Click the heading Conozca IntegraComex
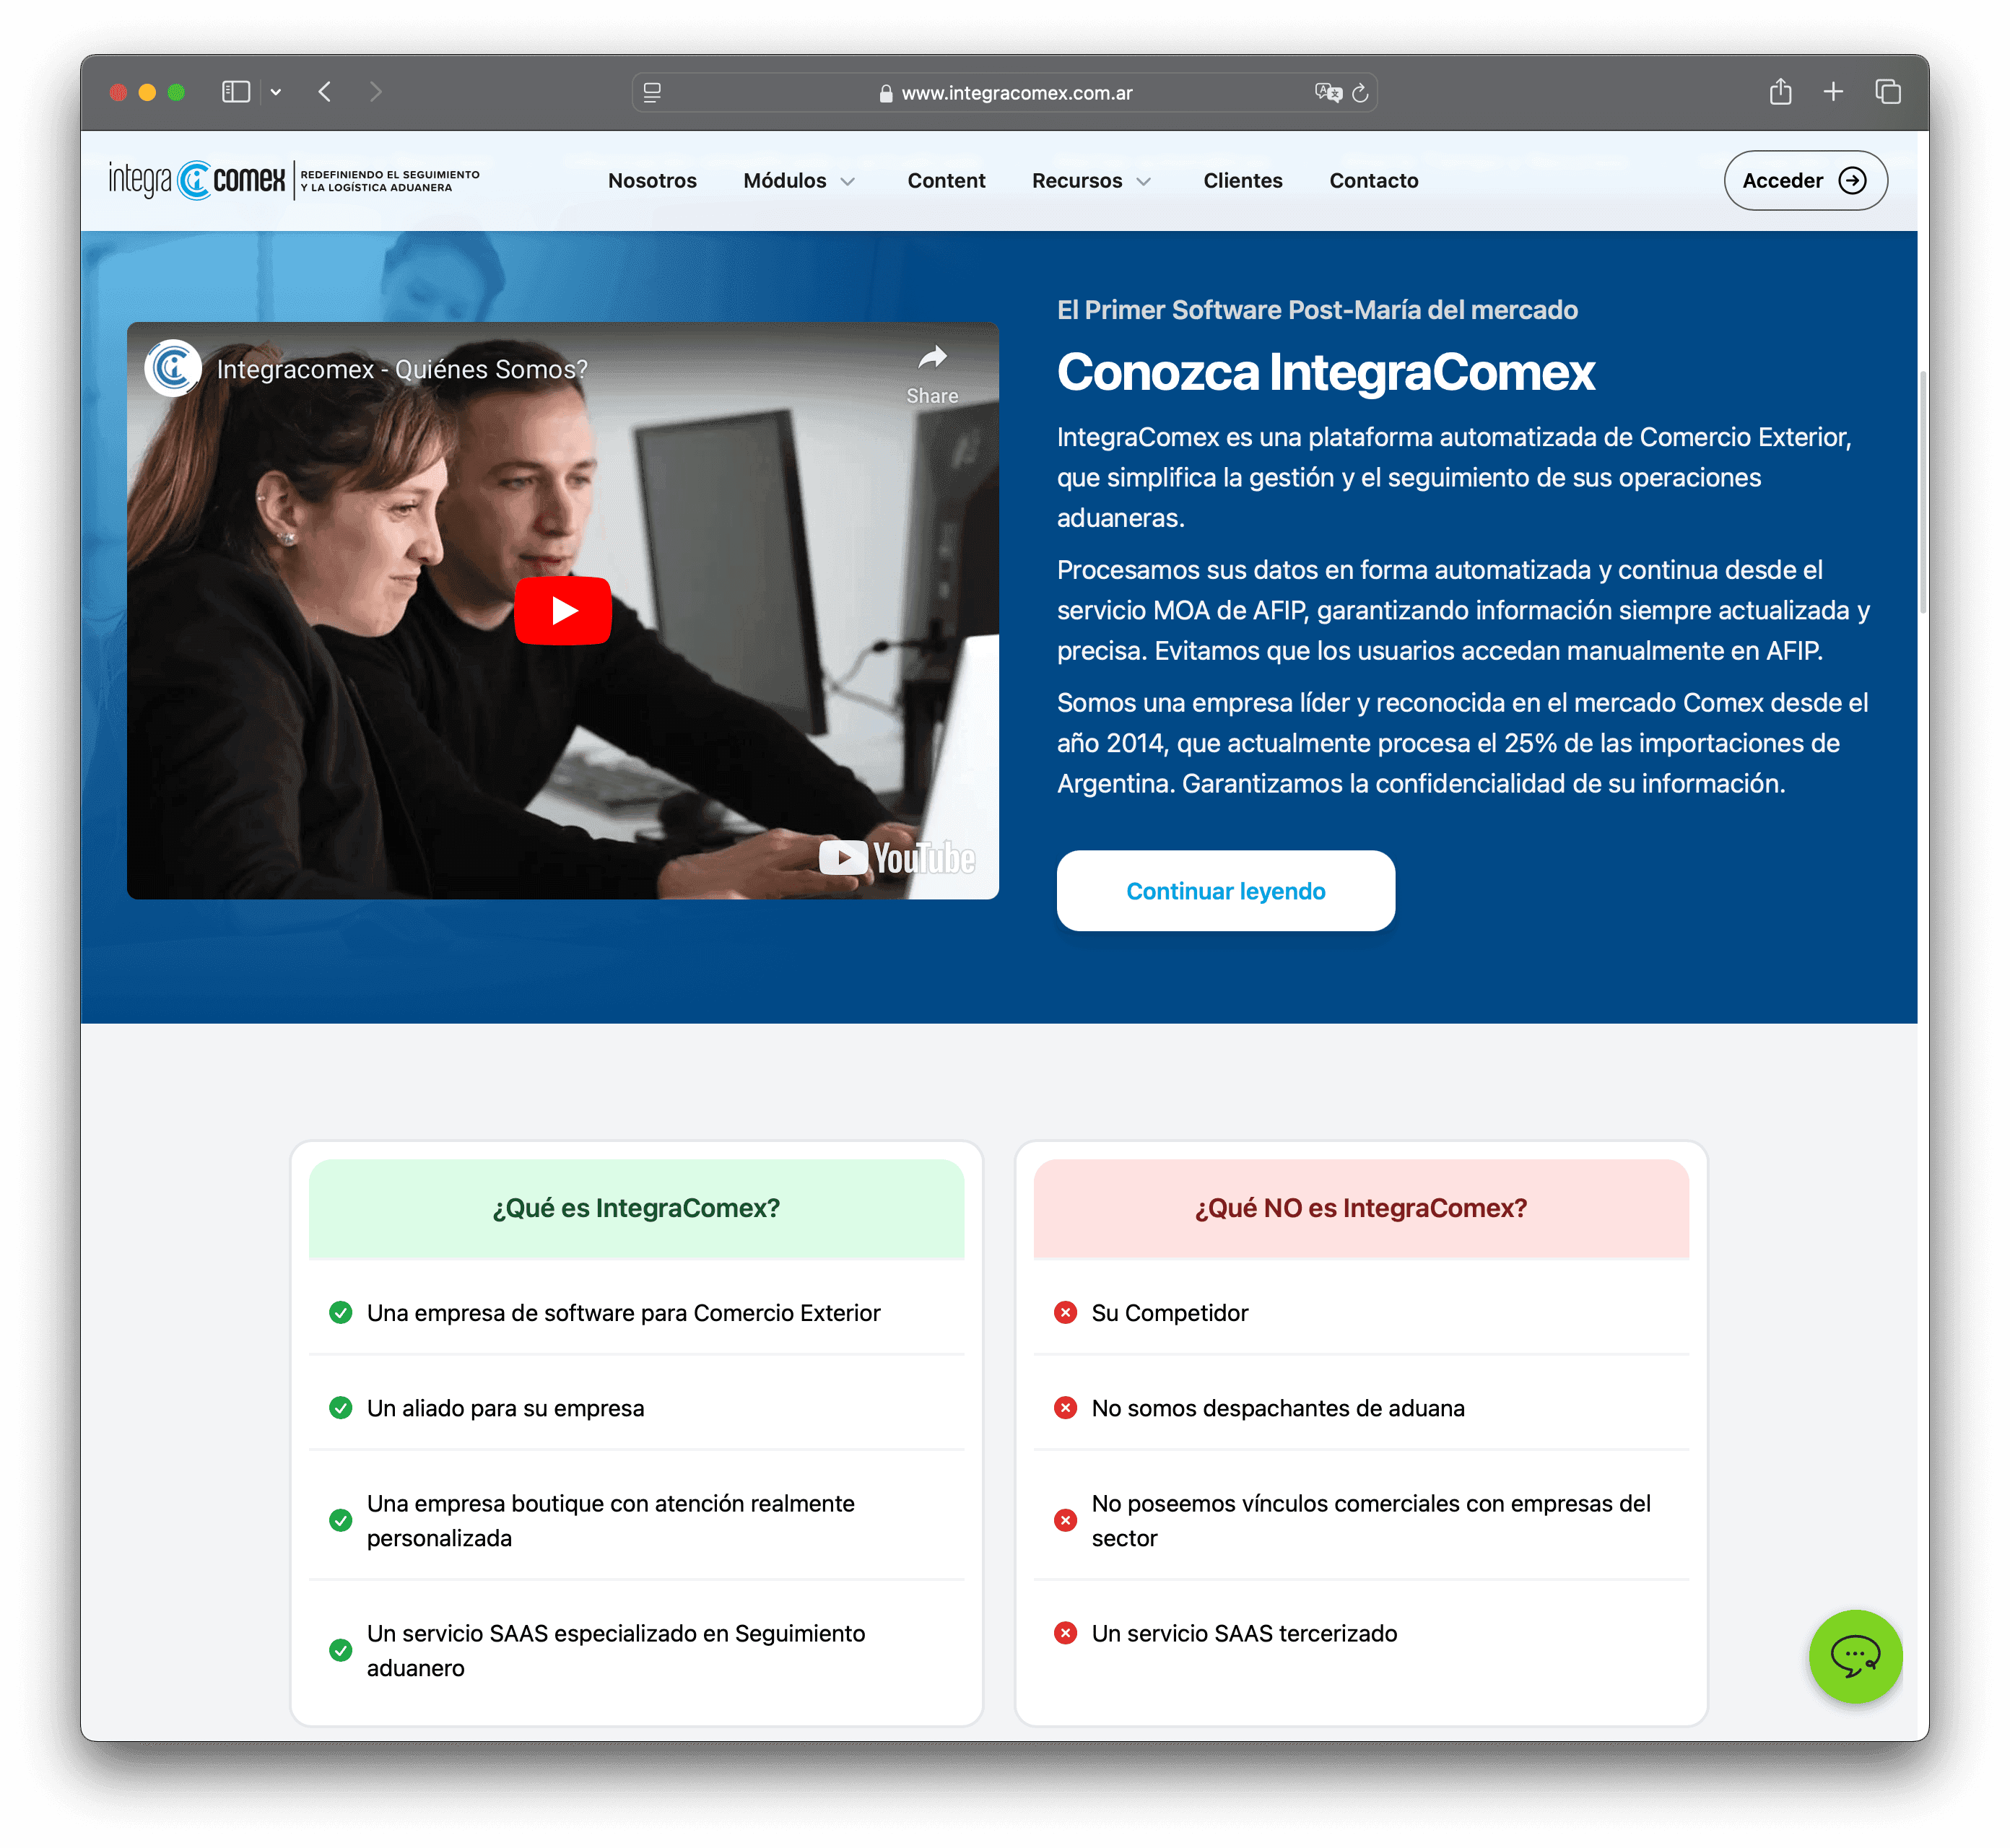 tap(1325, 373)
